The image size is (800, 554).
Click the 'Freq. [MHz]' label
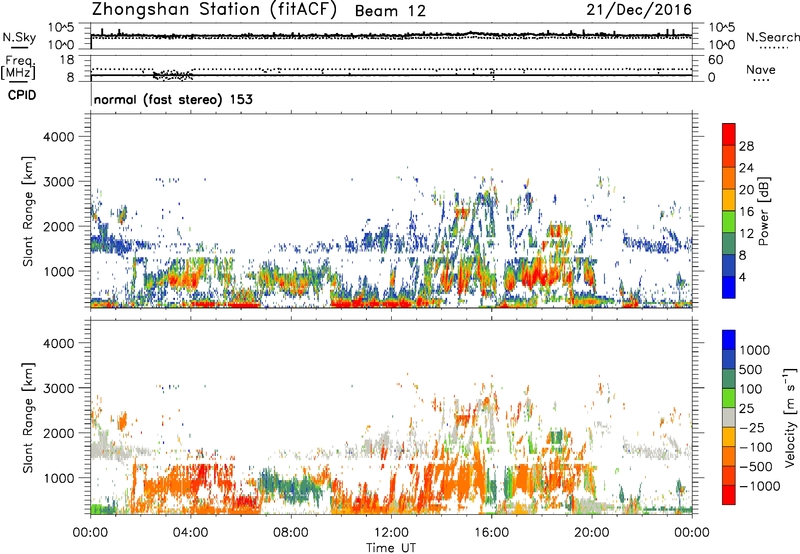18,68
